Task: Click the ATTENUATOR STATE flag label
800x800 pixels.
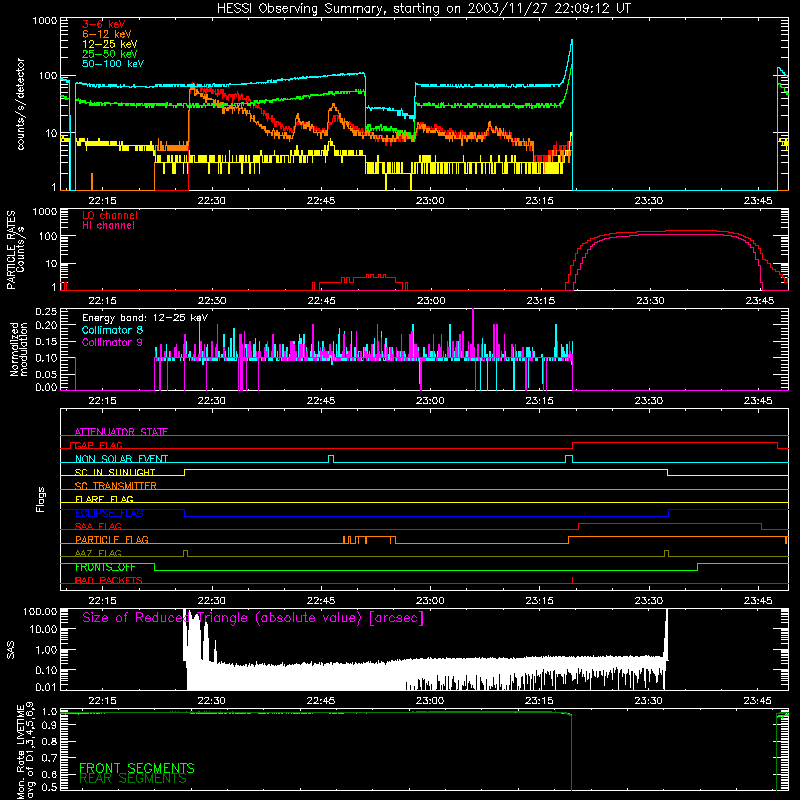Action: [121, 432]
